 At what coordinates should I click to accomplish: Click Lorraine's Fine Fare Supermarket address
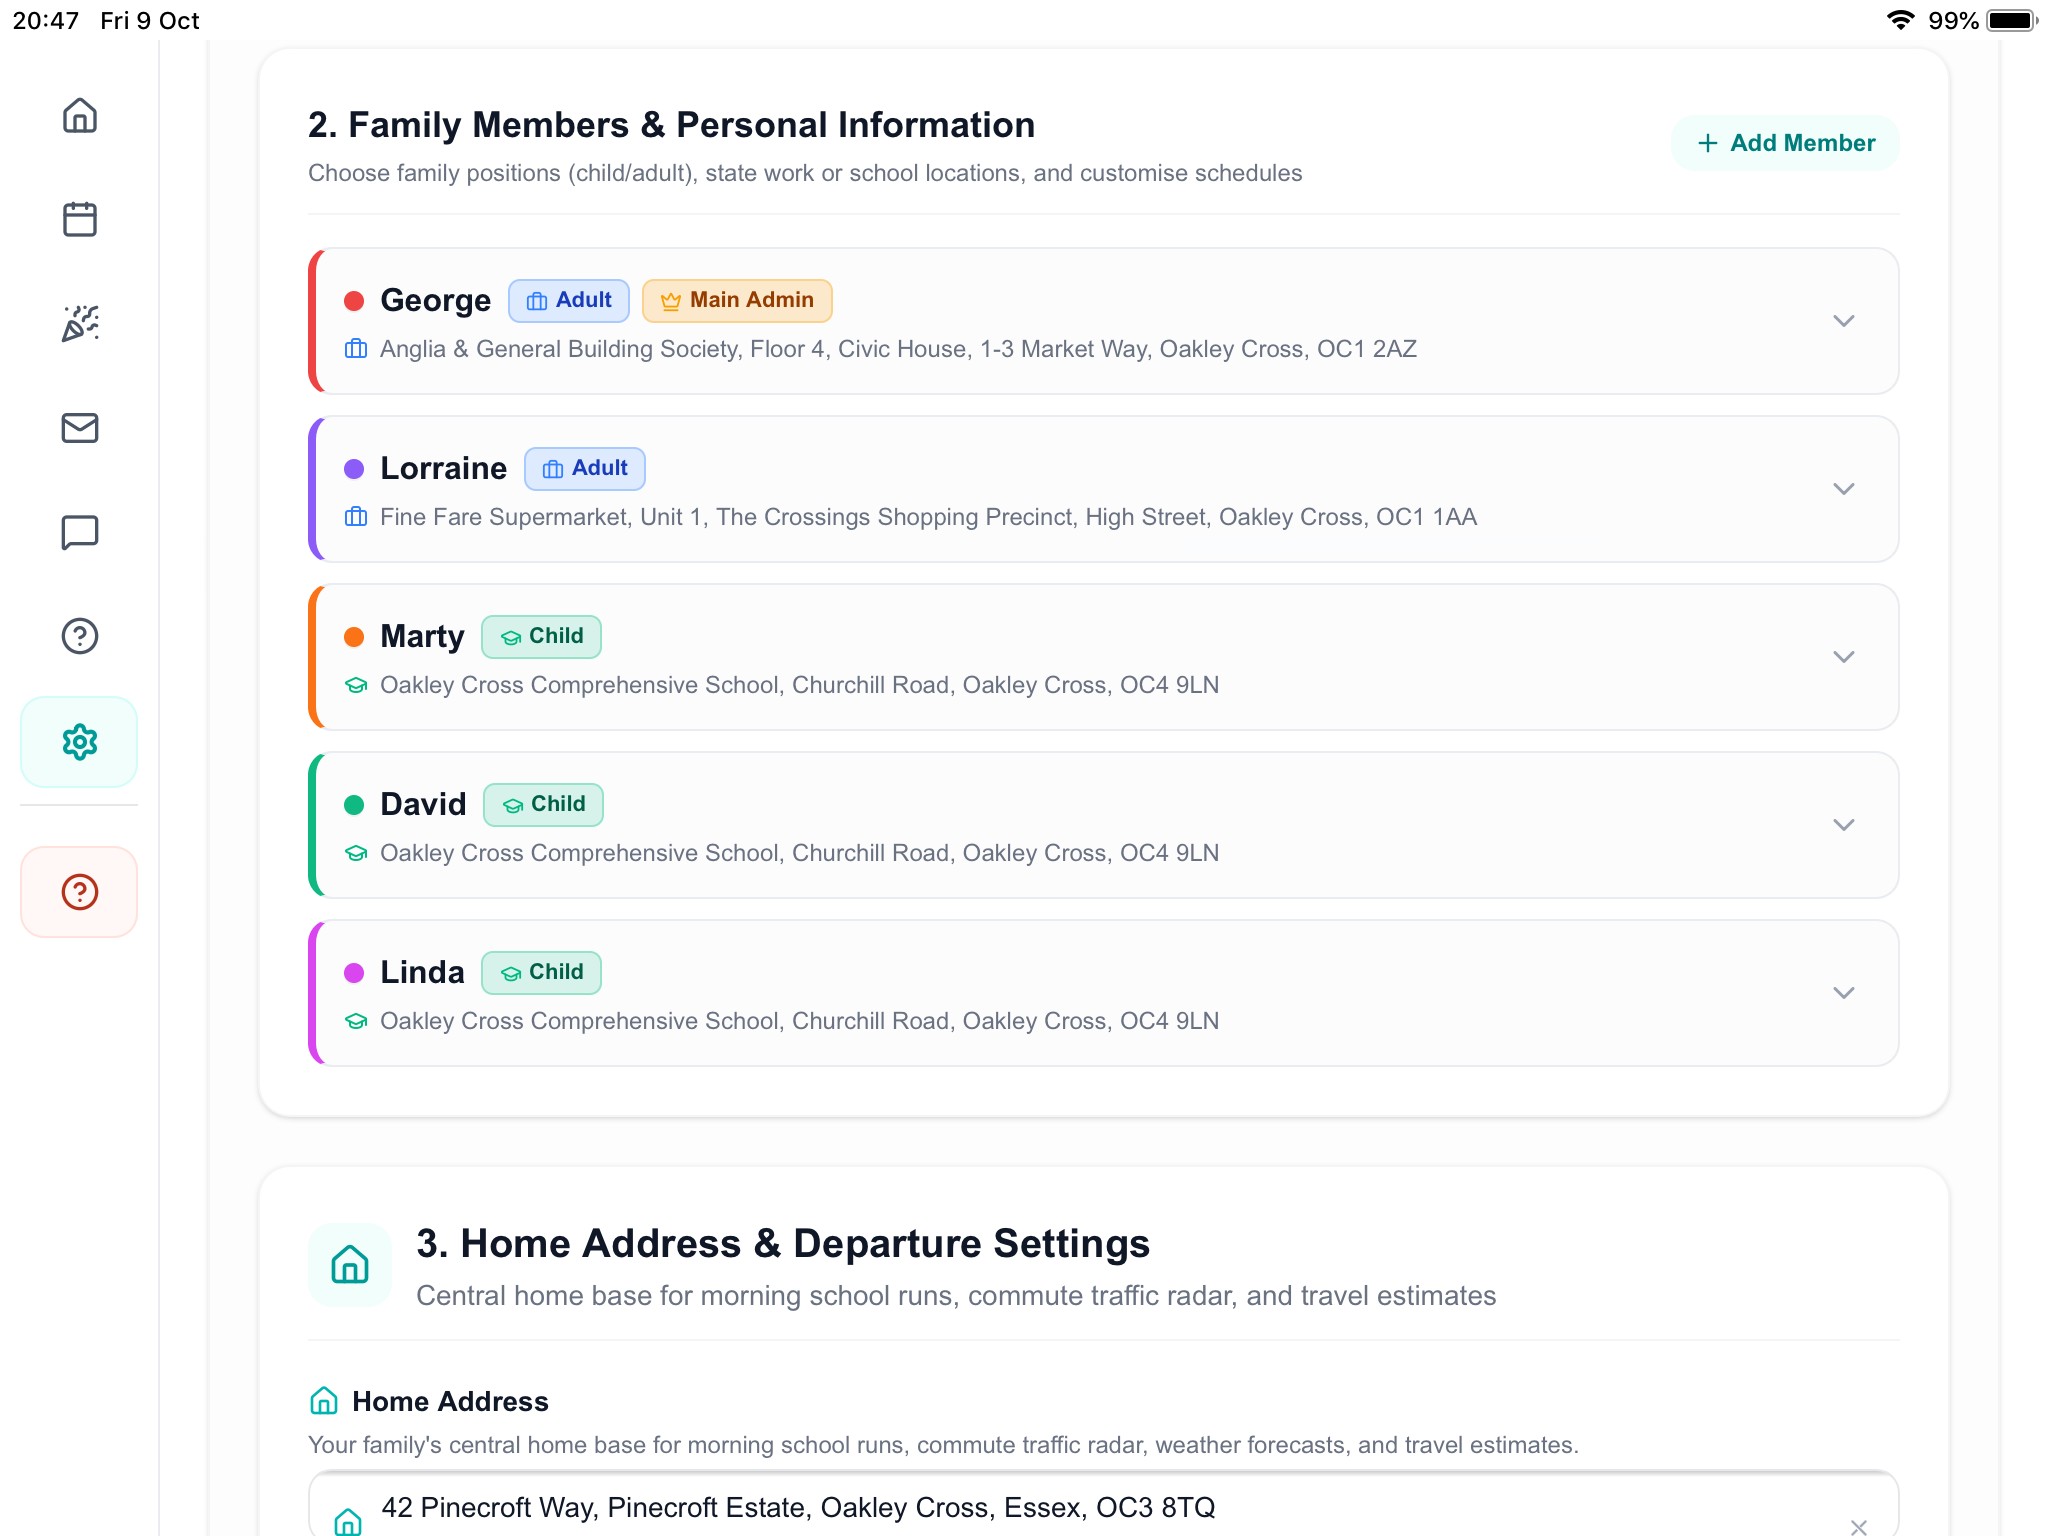pos(928,517)
